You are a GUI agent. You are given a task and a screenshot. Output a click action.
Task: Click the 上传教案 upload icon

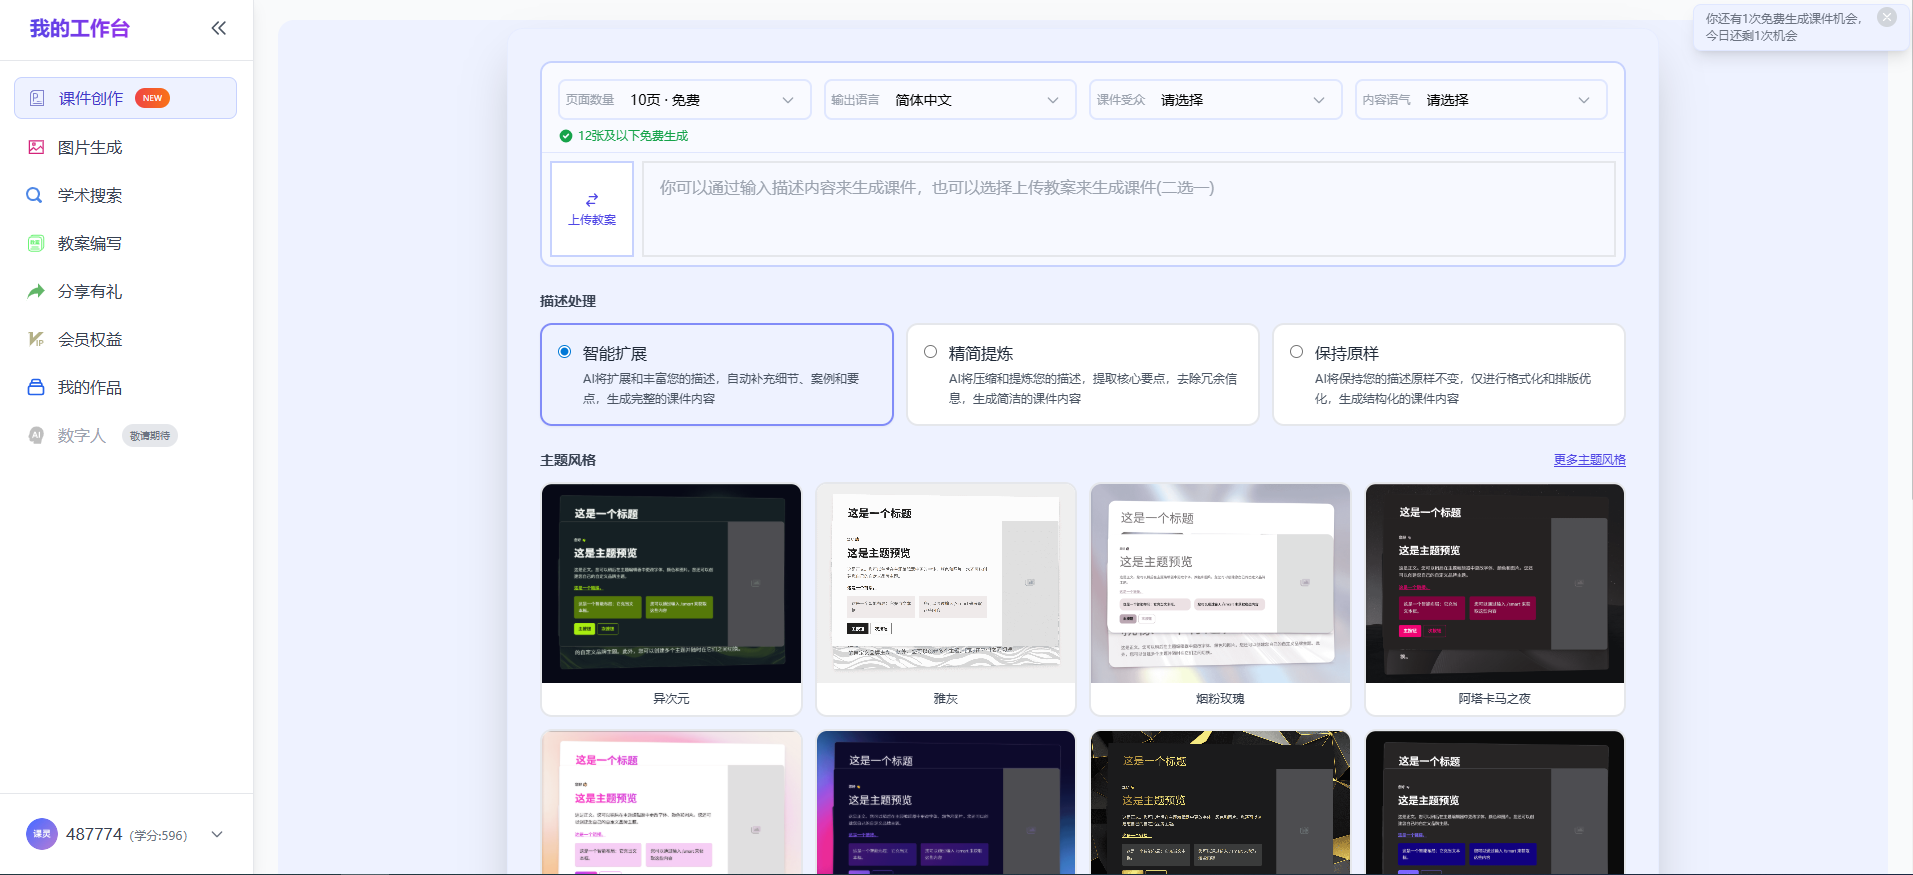pyautogui.click(x=592, y=200)
